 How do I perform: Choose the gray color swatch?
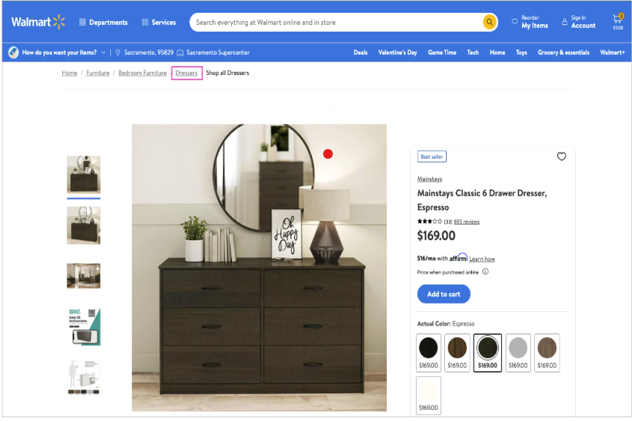(x=517, y=349)
